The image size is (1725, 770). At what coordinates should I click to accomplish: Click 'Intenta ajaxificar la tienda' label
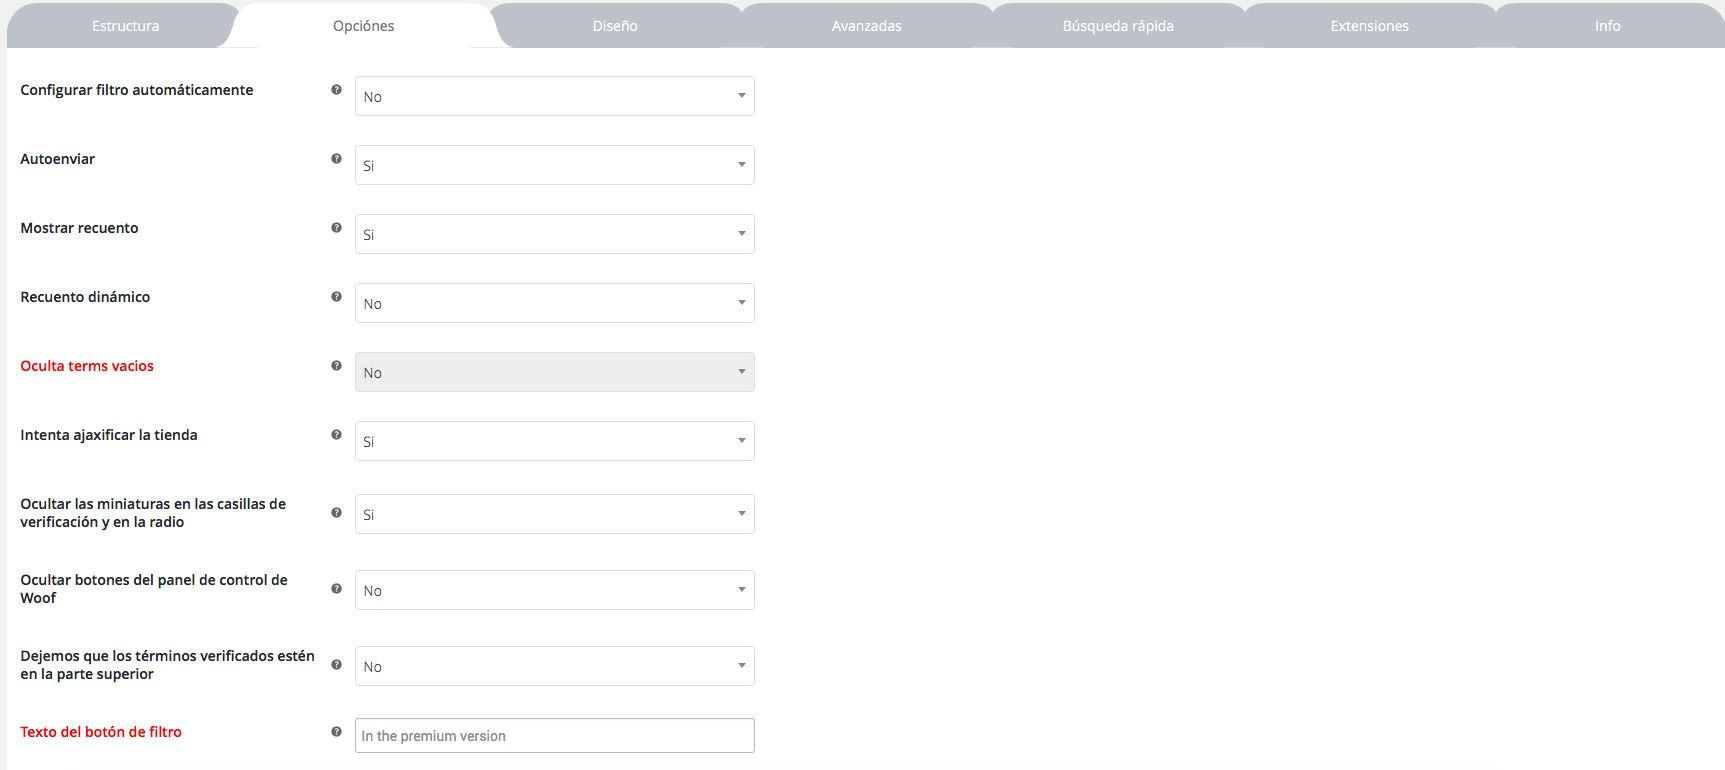(109, 435)
